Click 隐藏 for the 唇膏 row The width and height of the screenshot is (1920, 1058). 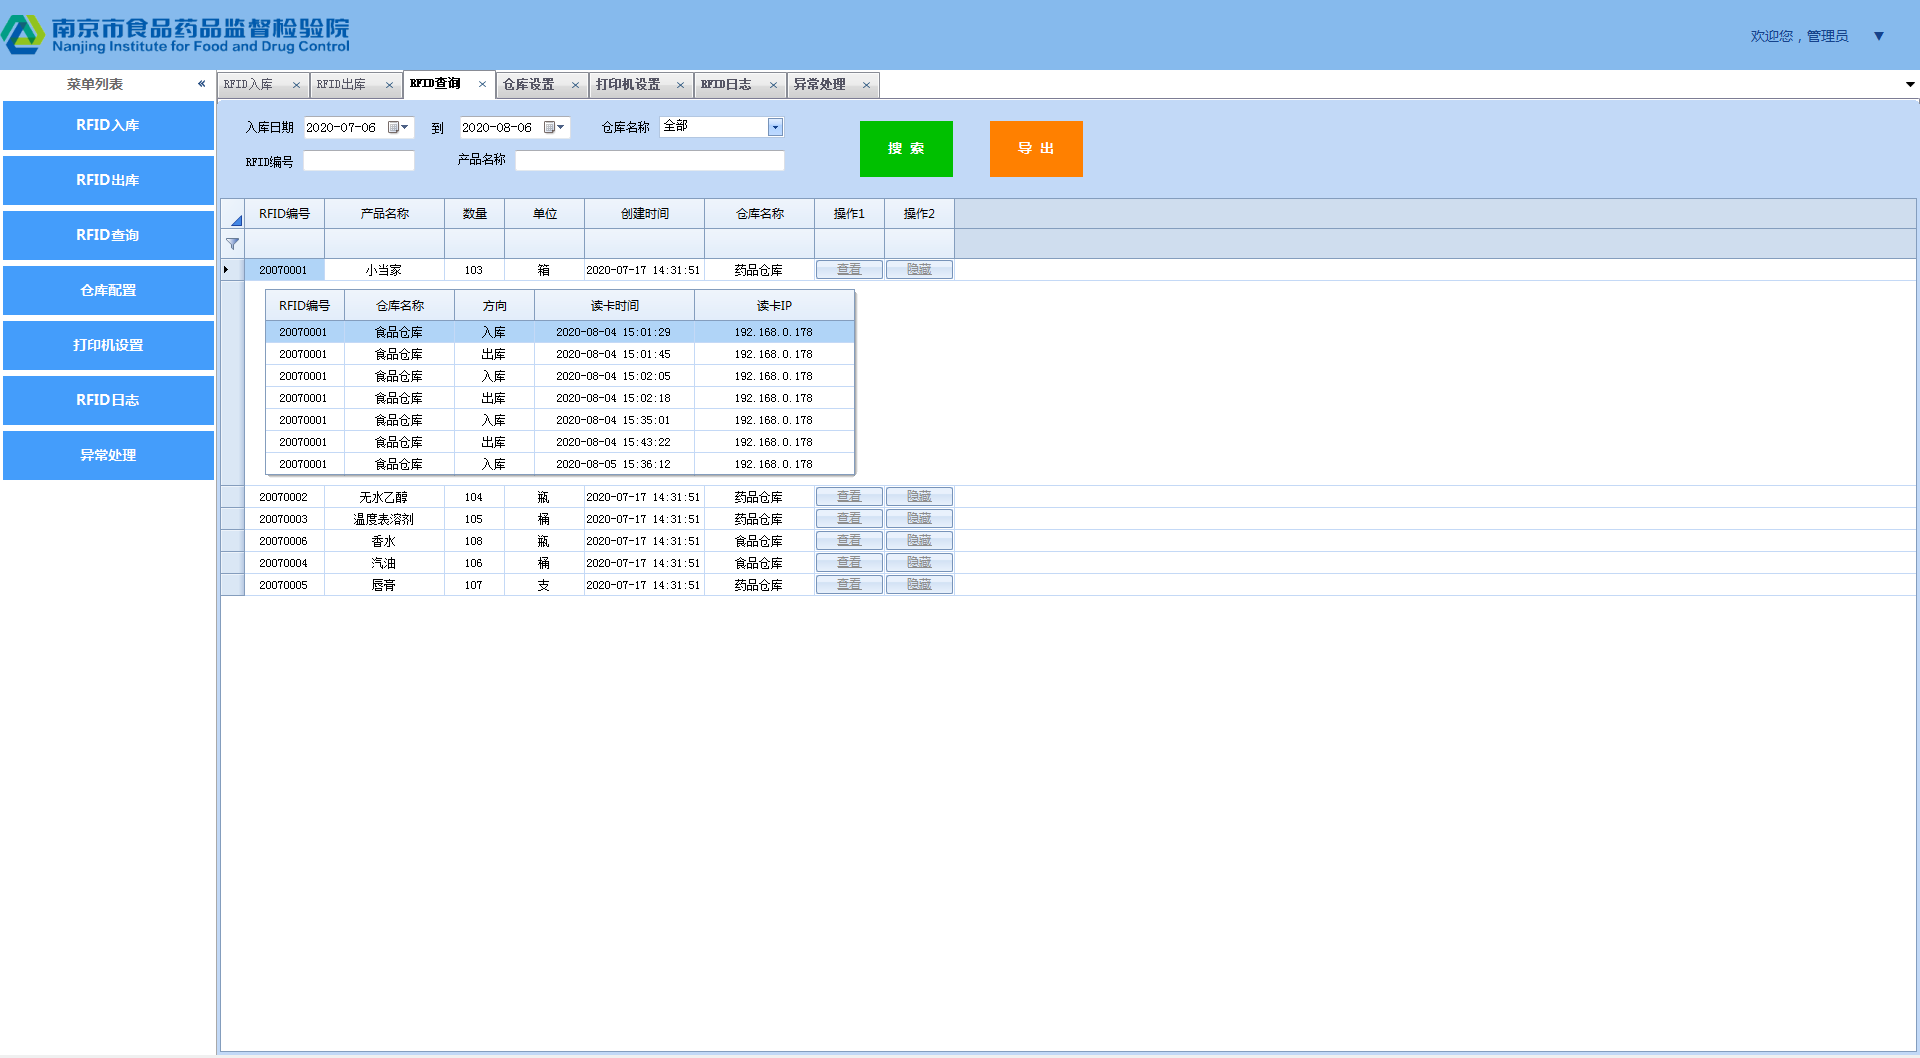pyautogui.click(x=919, y=585)
